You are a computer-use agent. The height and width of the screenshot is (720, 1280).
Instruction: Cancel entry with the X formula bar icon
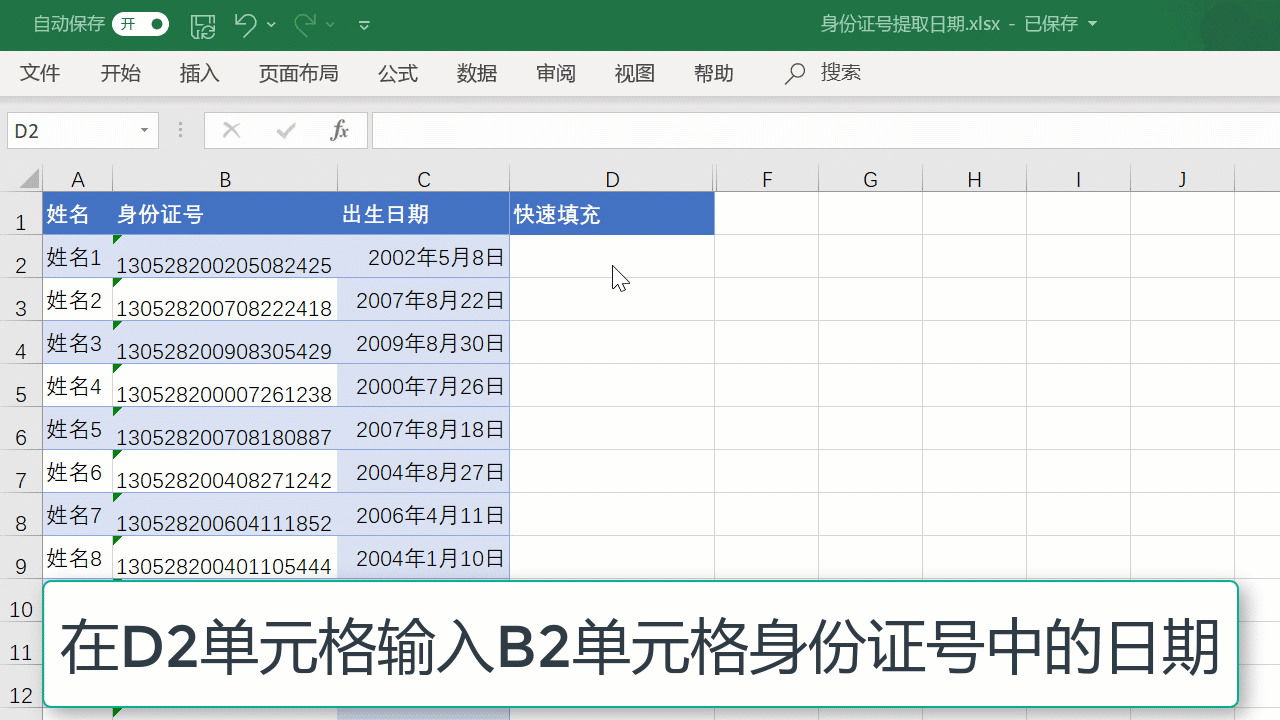231,130
